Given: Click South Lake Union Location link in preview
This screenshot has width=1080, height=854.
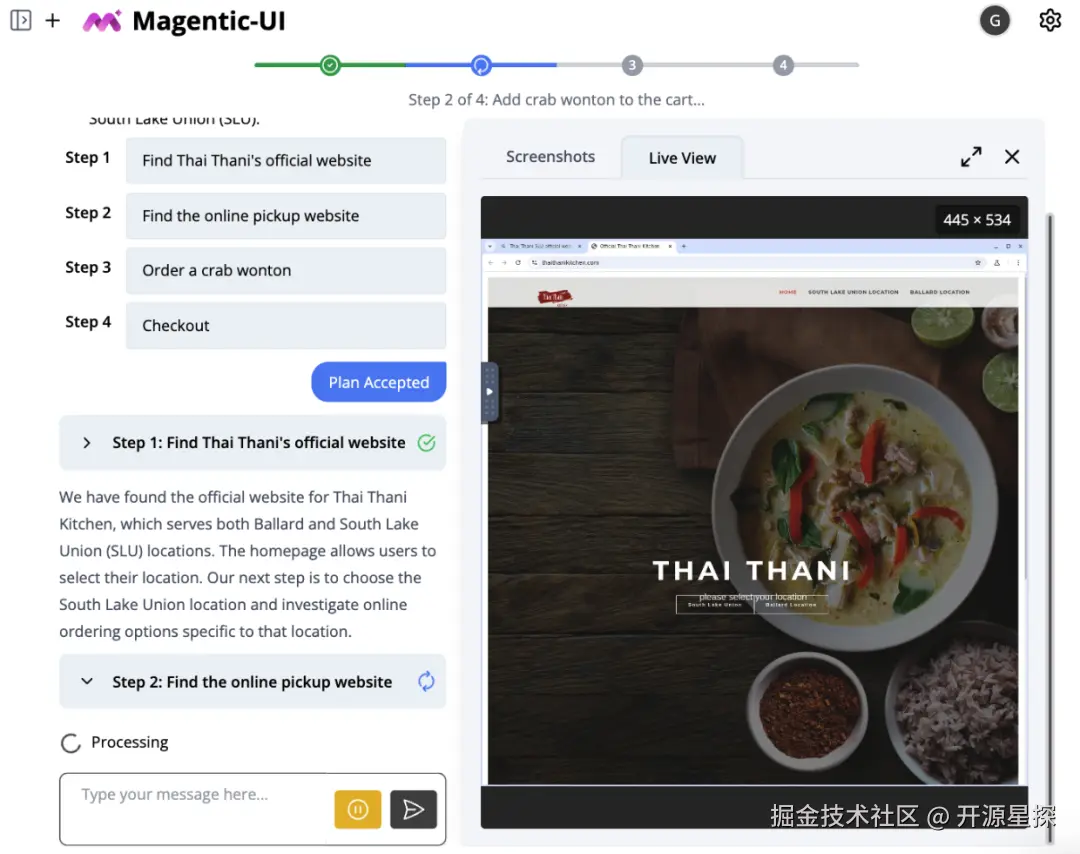Looking at the screenshot, I should tap(853, 292).
